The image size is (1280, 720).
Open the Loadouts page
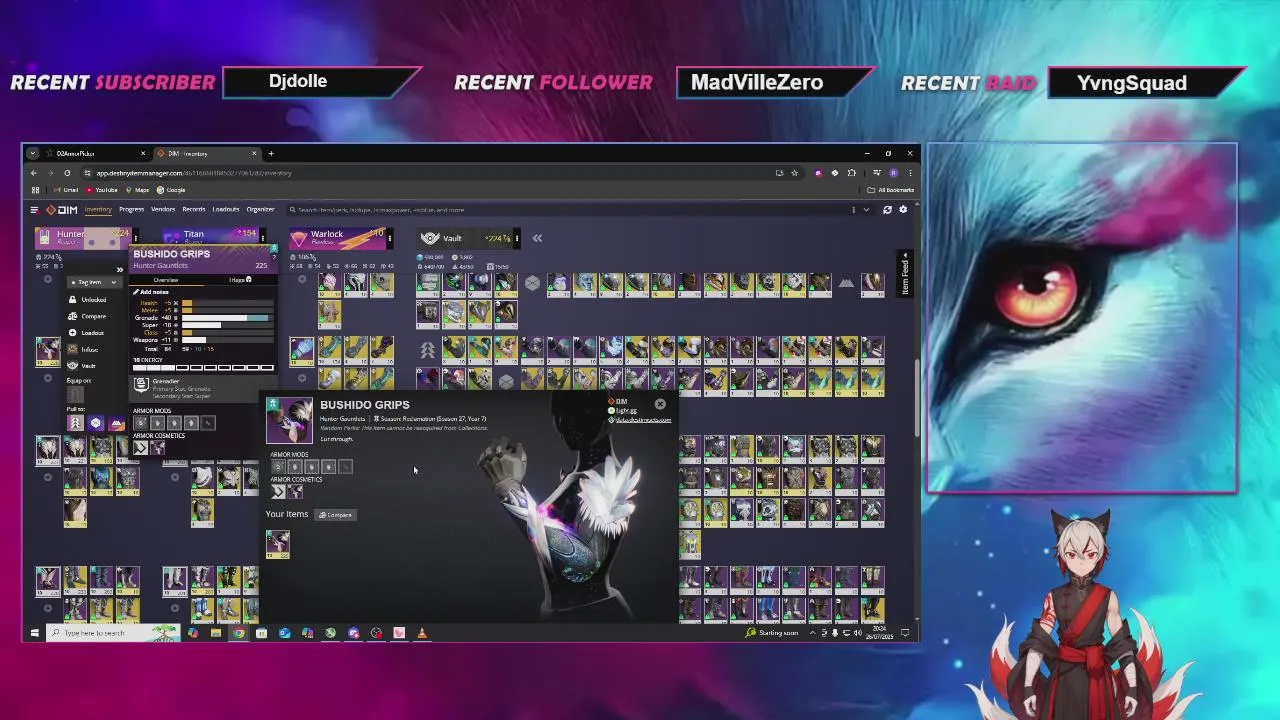tap(226, 210)
